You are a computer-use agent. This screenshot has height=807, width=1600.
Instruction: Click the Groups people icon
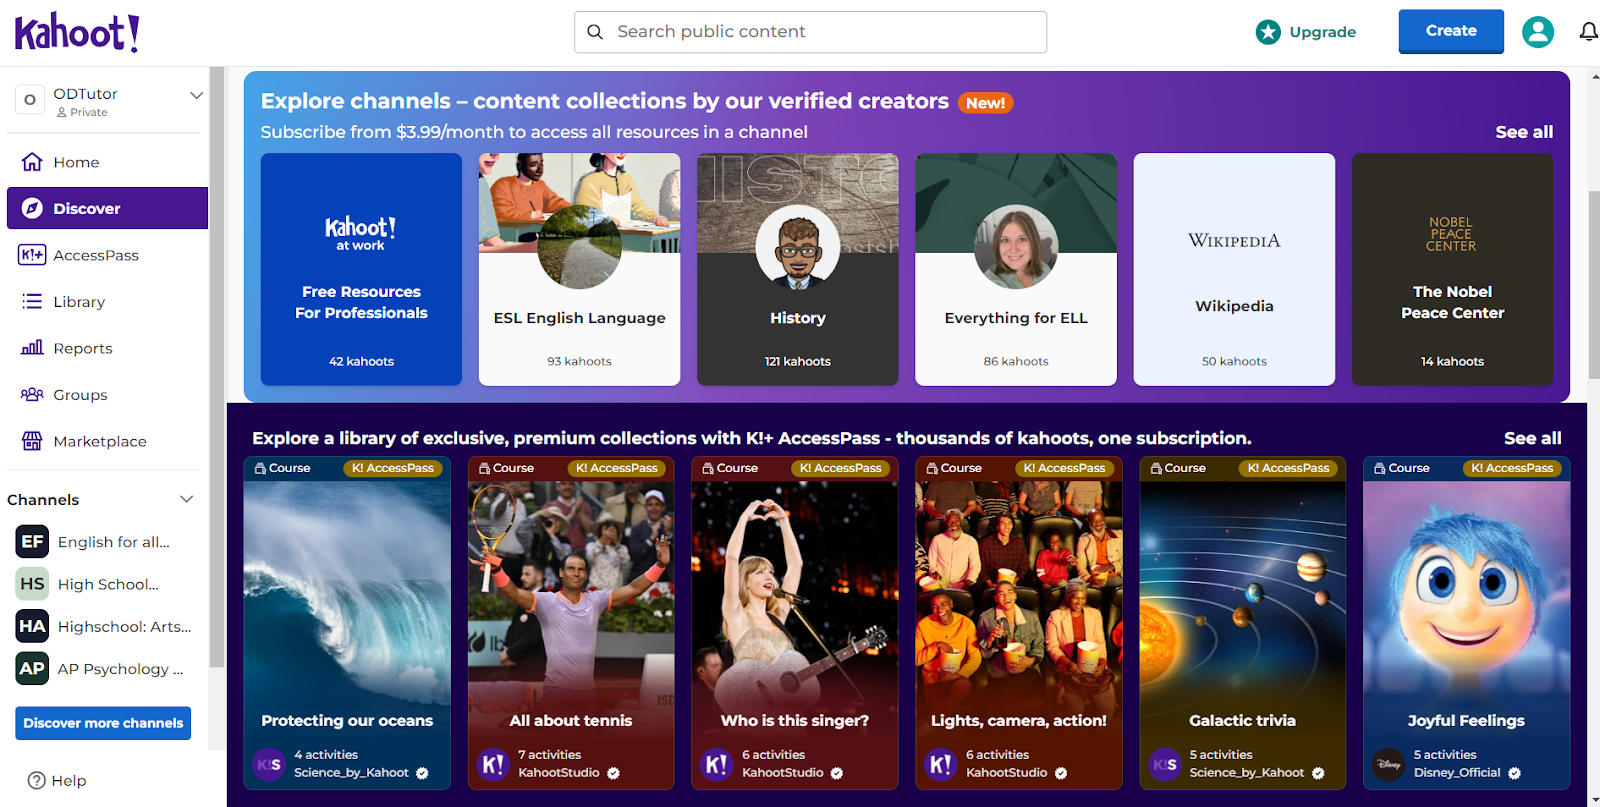click(32, 394)
